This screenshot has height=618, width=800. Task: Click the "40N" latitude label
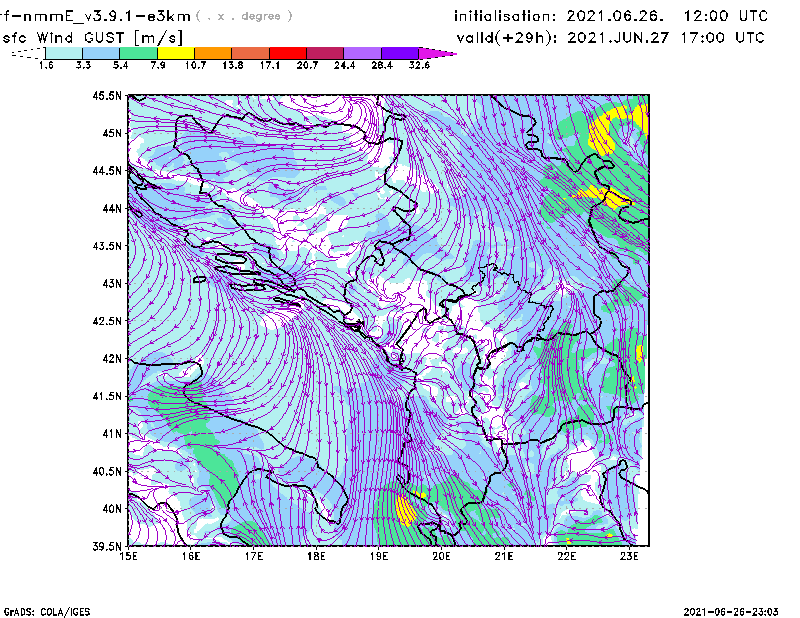coord(112,509)
